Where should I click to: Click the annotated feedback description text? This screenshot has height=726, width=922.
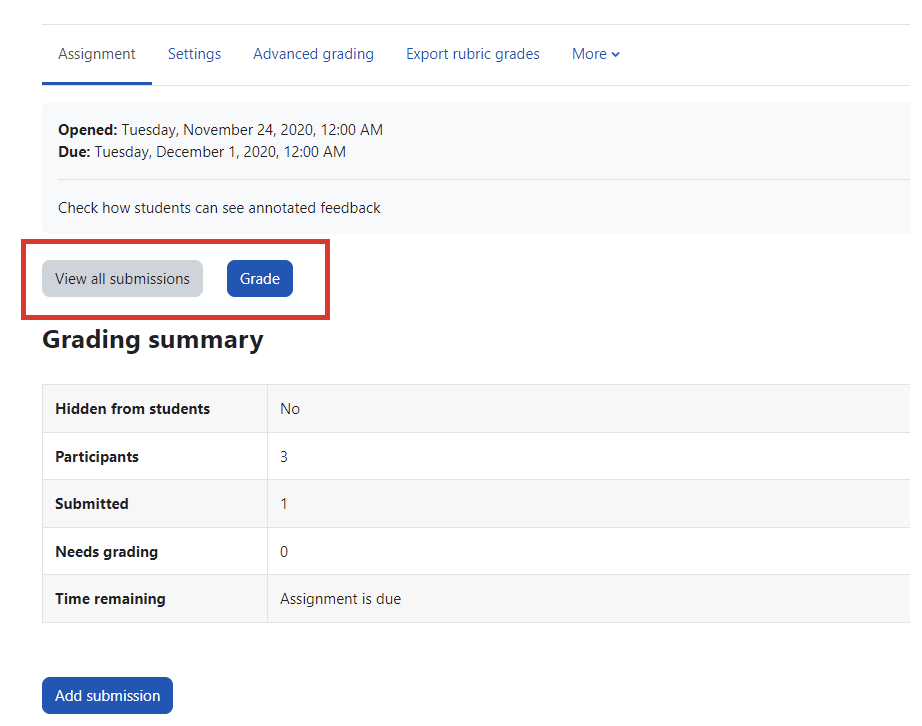point(219,208)
